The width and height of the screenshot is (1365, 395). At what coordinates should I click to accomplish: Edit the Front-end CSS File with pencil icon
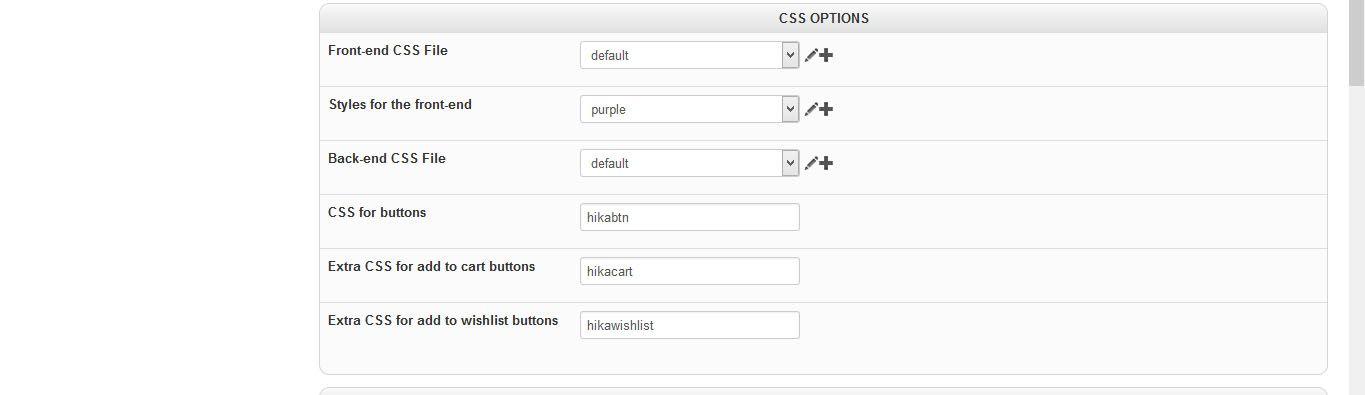point(811,55)
